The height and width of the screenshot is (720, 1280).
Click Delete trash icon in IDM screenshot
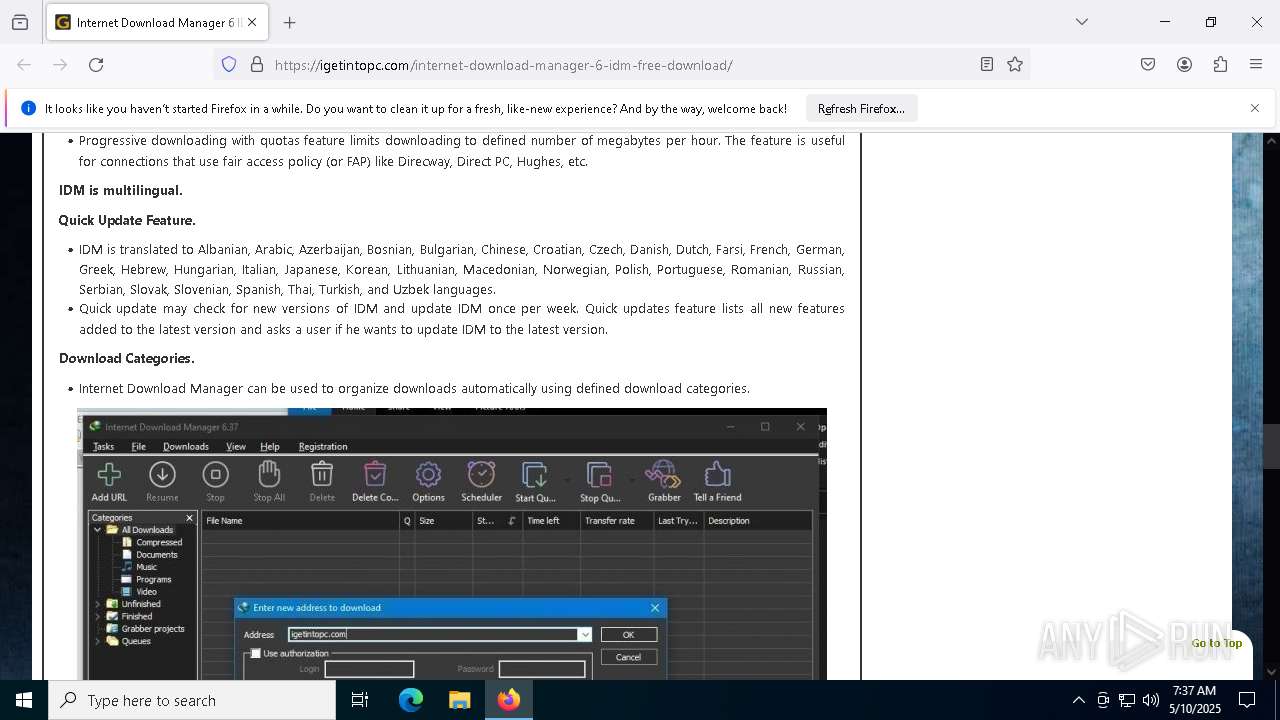point(322,481)
